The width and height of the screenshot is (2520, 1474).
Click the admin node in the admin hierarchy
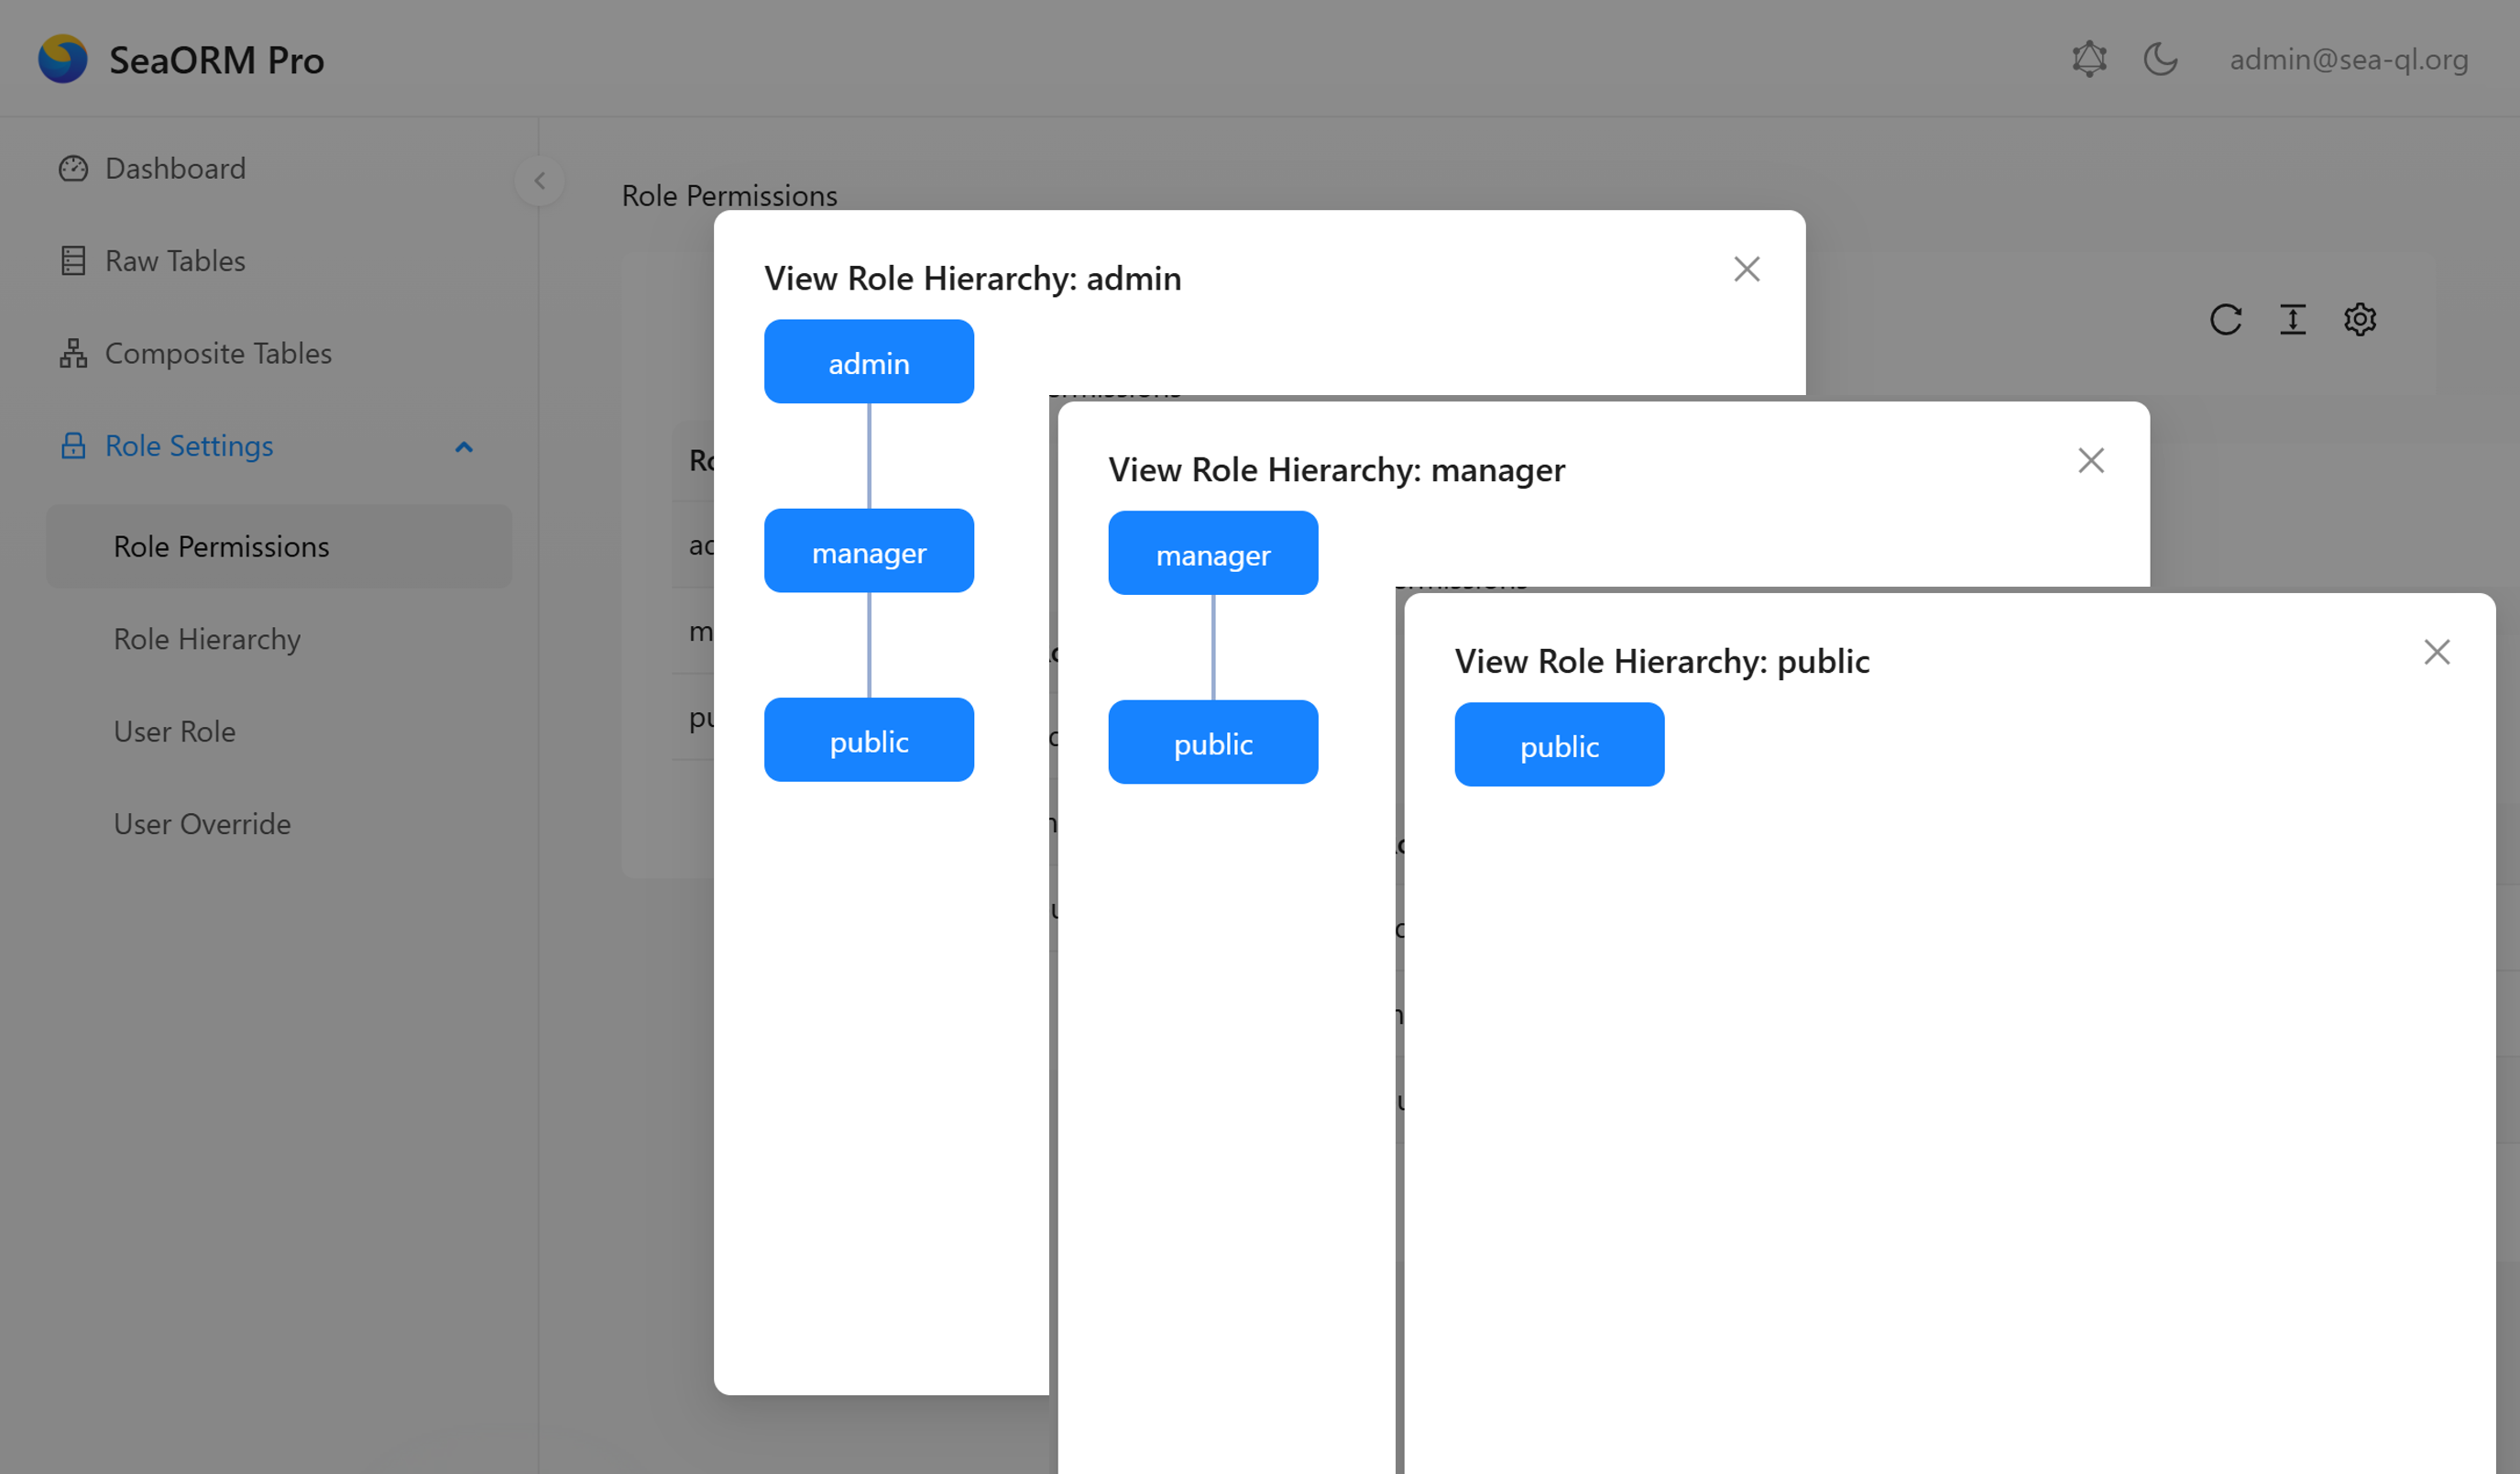click(x=868, y=362)
